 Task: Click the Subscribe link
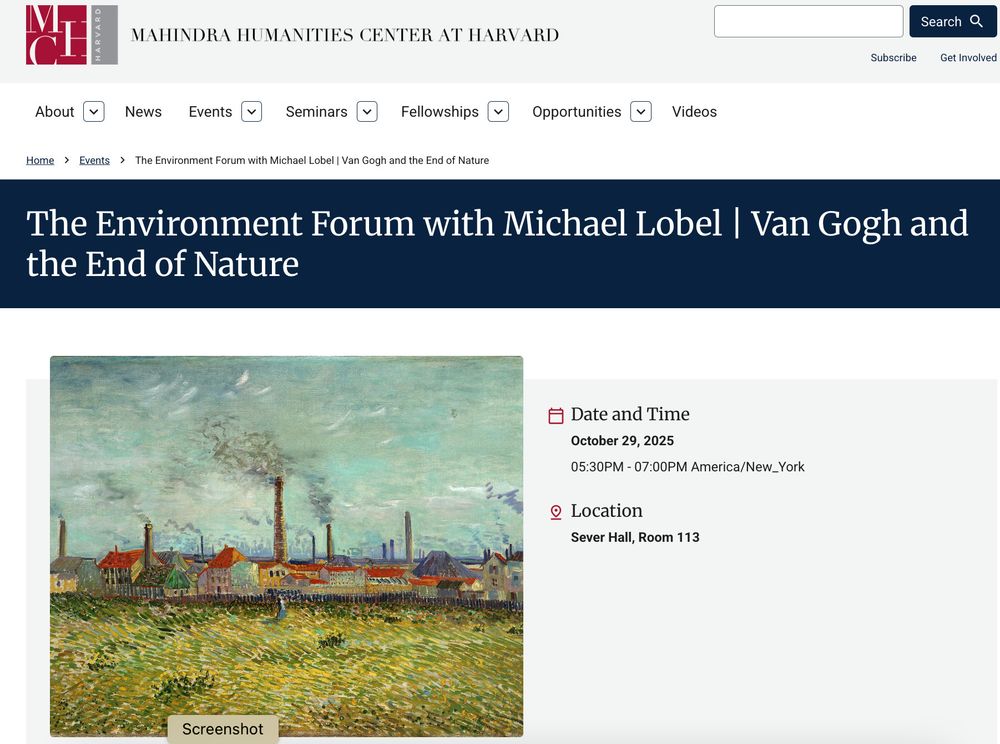893,57
